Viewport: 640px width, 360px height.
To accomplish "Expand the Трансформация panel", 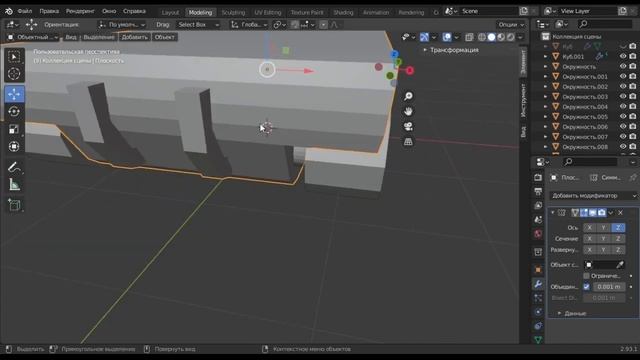I will [x=451, y=50].
